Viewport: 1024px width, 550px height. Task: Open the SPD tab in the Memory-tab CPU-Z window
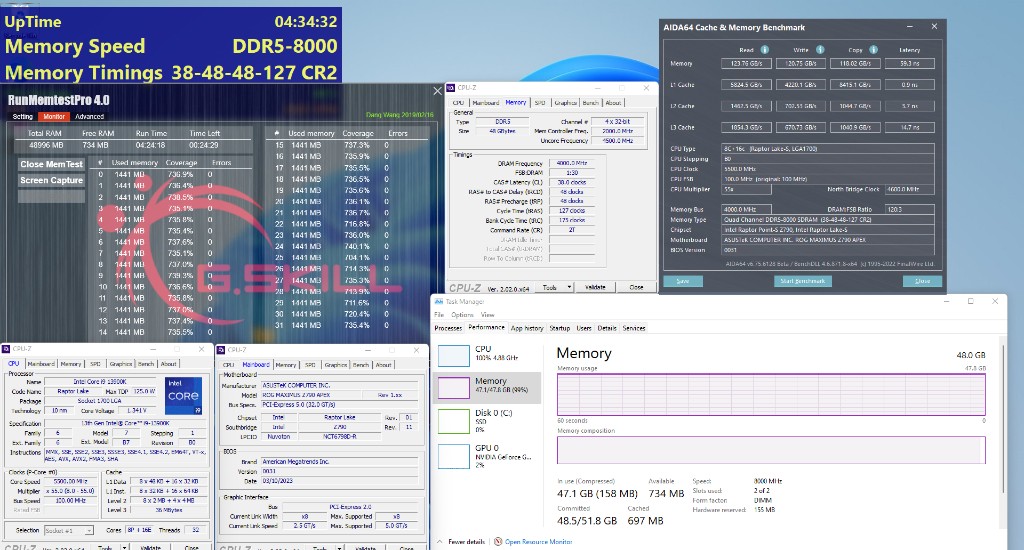[x=540, y=103]
